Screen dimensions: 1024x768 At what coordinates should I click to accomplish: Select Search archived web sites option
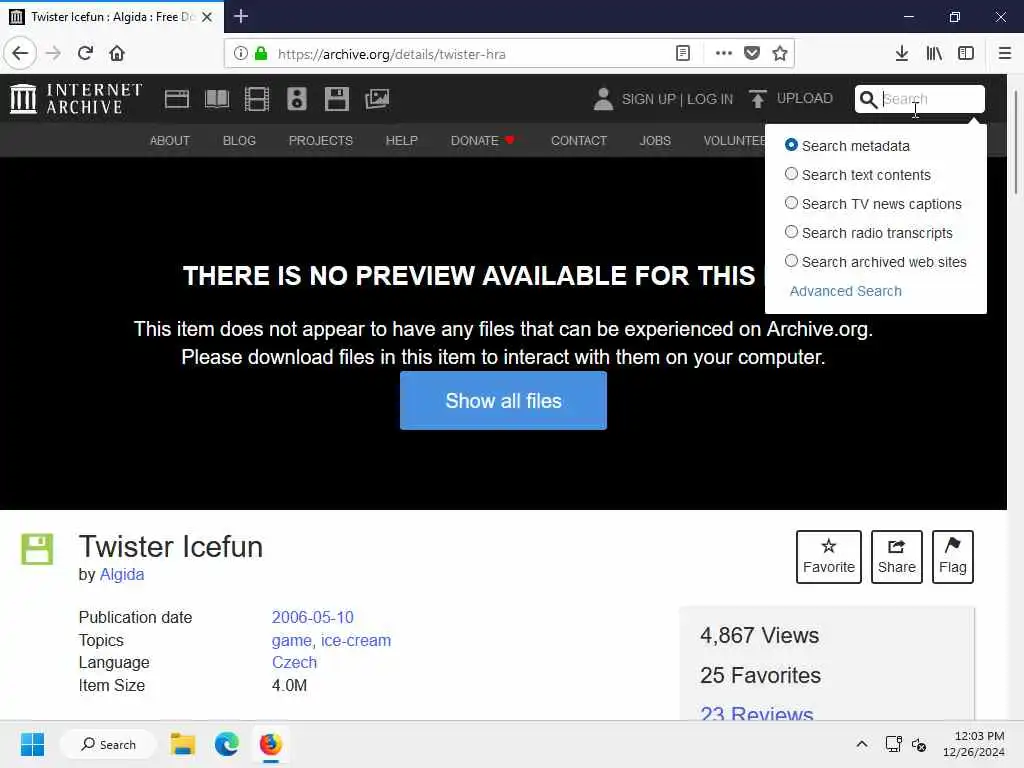pyautogui.click(x=791, y=261)
